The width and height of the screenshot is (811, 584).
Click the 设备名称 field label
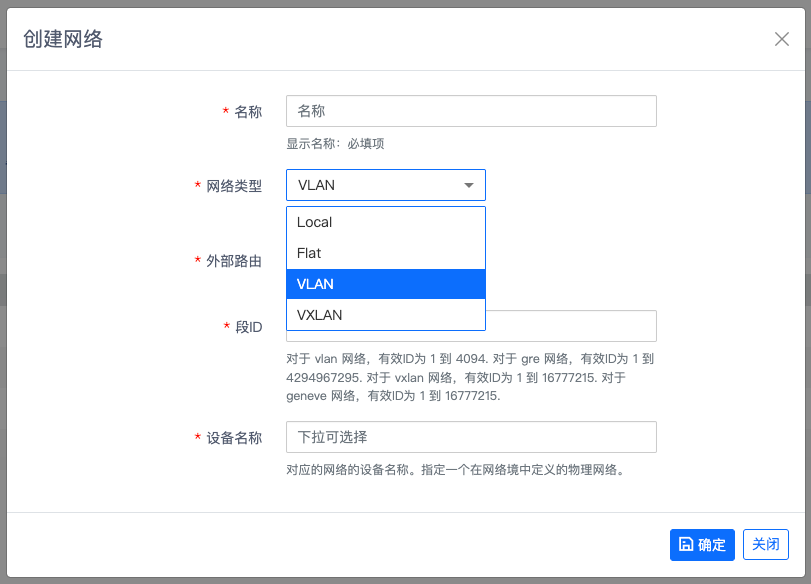pyautogui.click(x=233, y=438)
